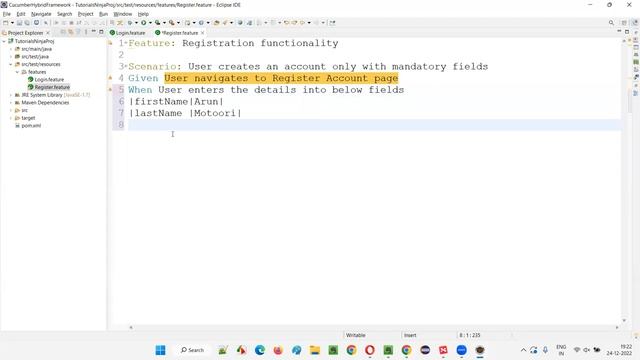Click the Writable status bar entry
Screen dimensions: 640x360
coord(356,335)
